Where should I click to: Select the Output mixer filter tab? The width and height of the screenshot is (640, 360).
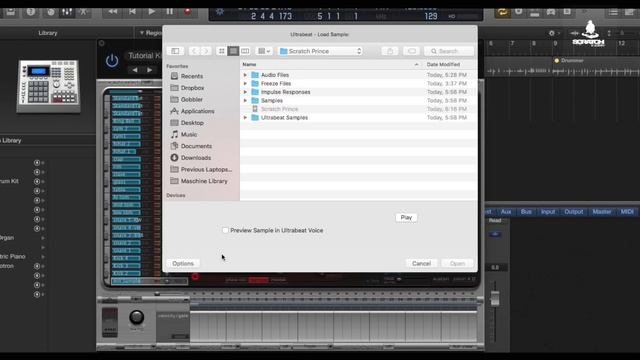[x=573, y=211]
